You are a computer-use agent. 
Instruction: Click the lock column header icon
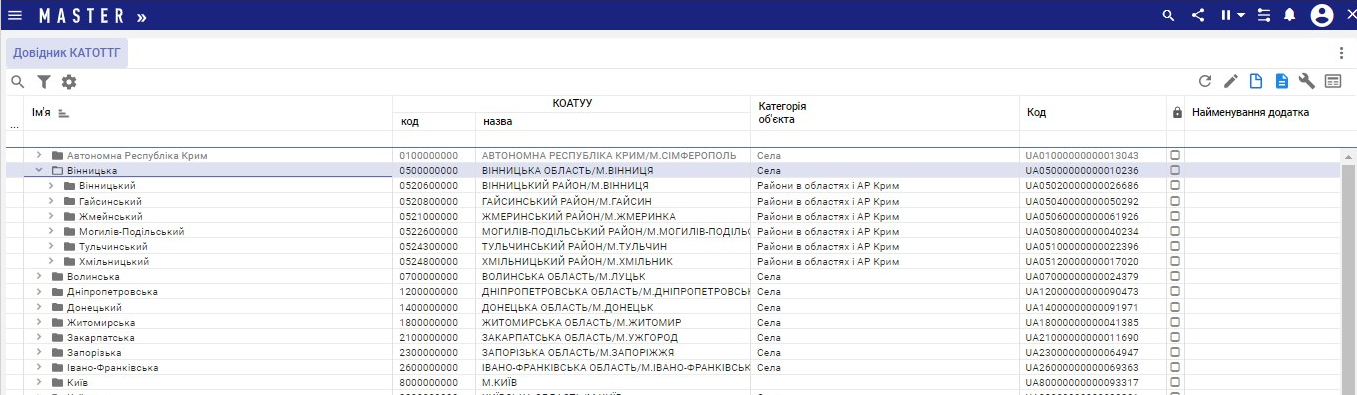click(1177, 113)
